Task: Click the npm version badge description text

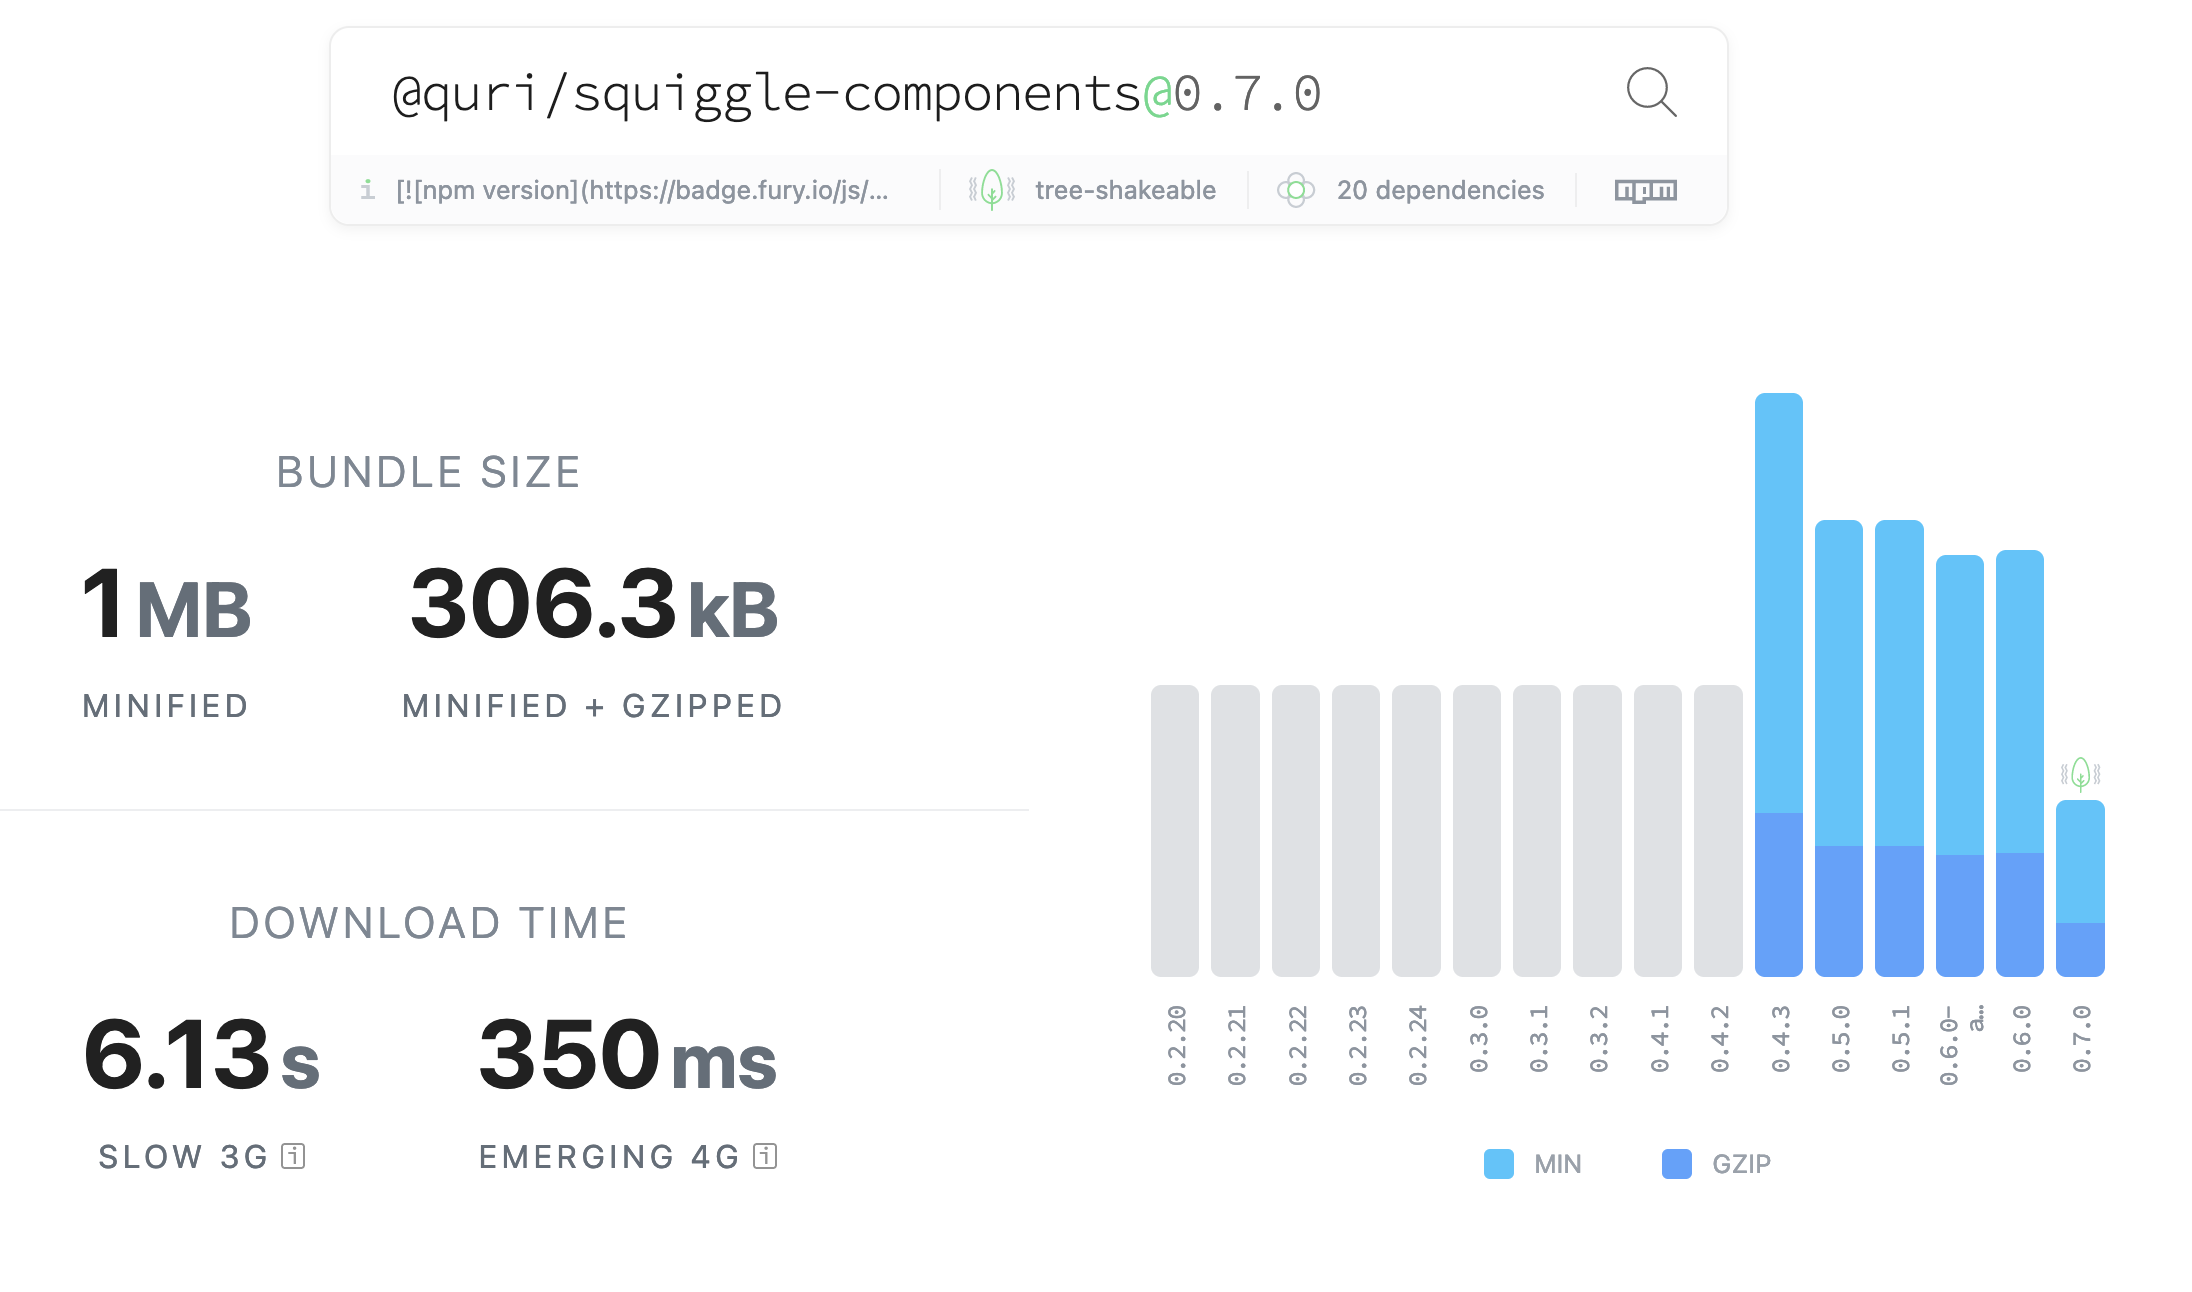Action: tap(641, 190)
